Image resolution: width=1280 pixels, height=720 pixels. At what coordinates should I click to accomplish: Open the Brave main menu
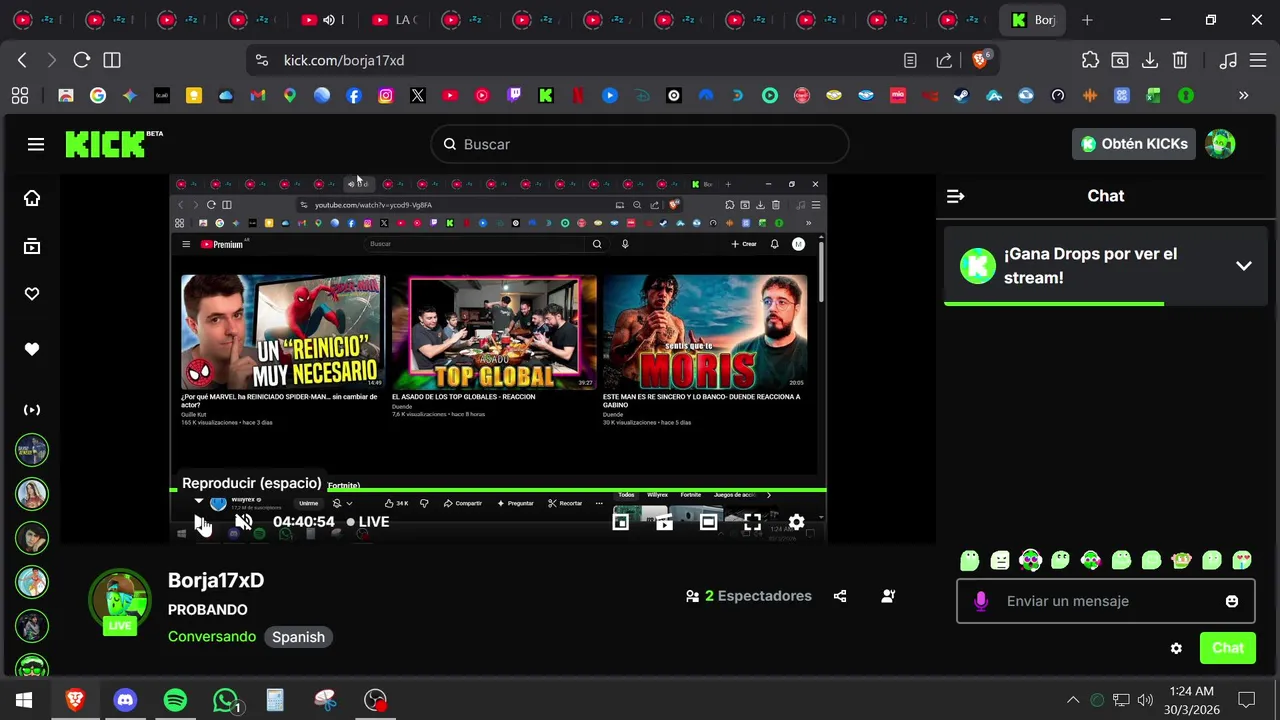coord(1258,60)
